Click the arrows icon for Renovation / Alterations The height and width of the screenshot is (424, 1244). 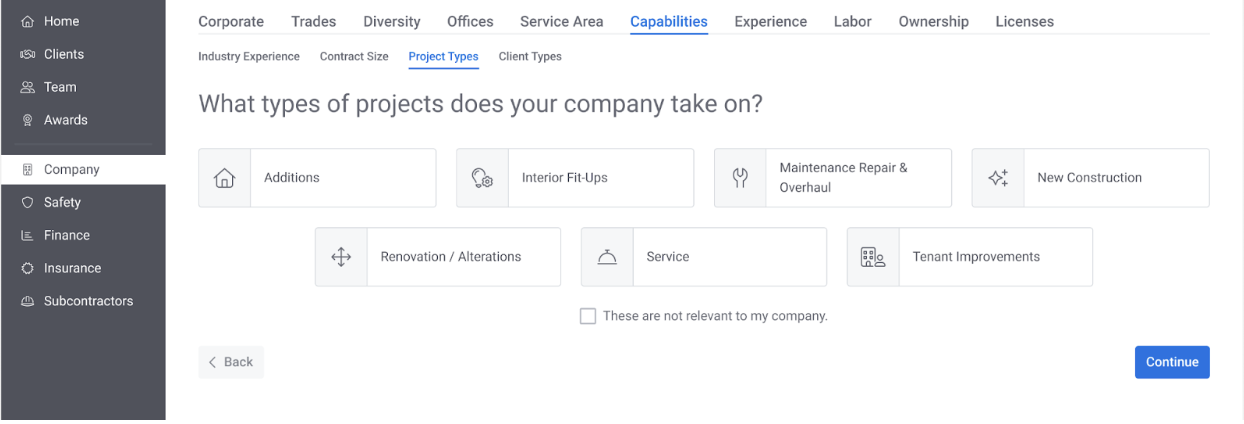pyautogui.click(x=341, y=257)
